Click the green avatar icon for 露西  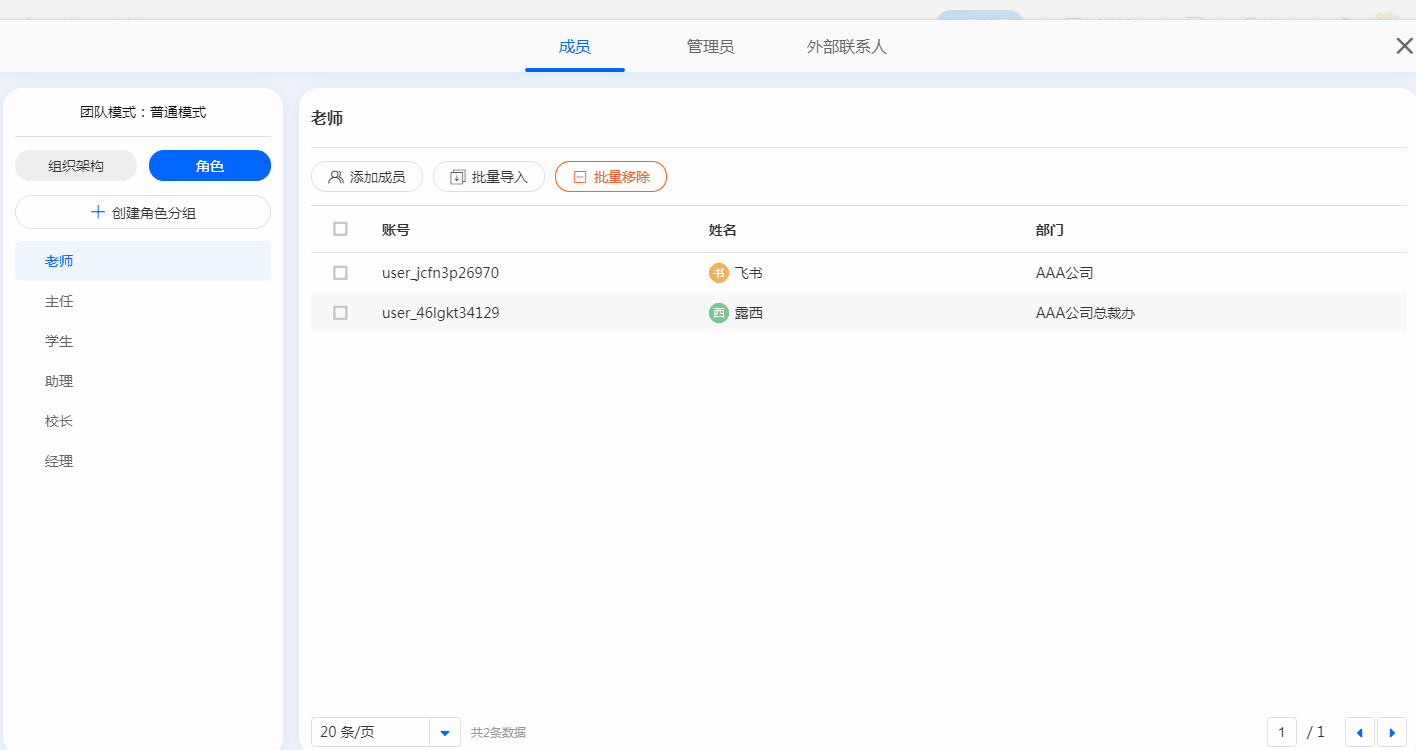[x=718, y=313]
